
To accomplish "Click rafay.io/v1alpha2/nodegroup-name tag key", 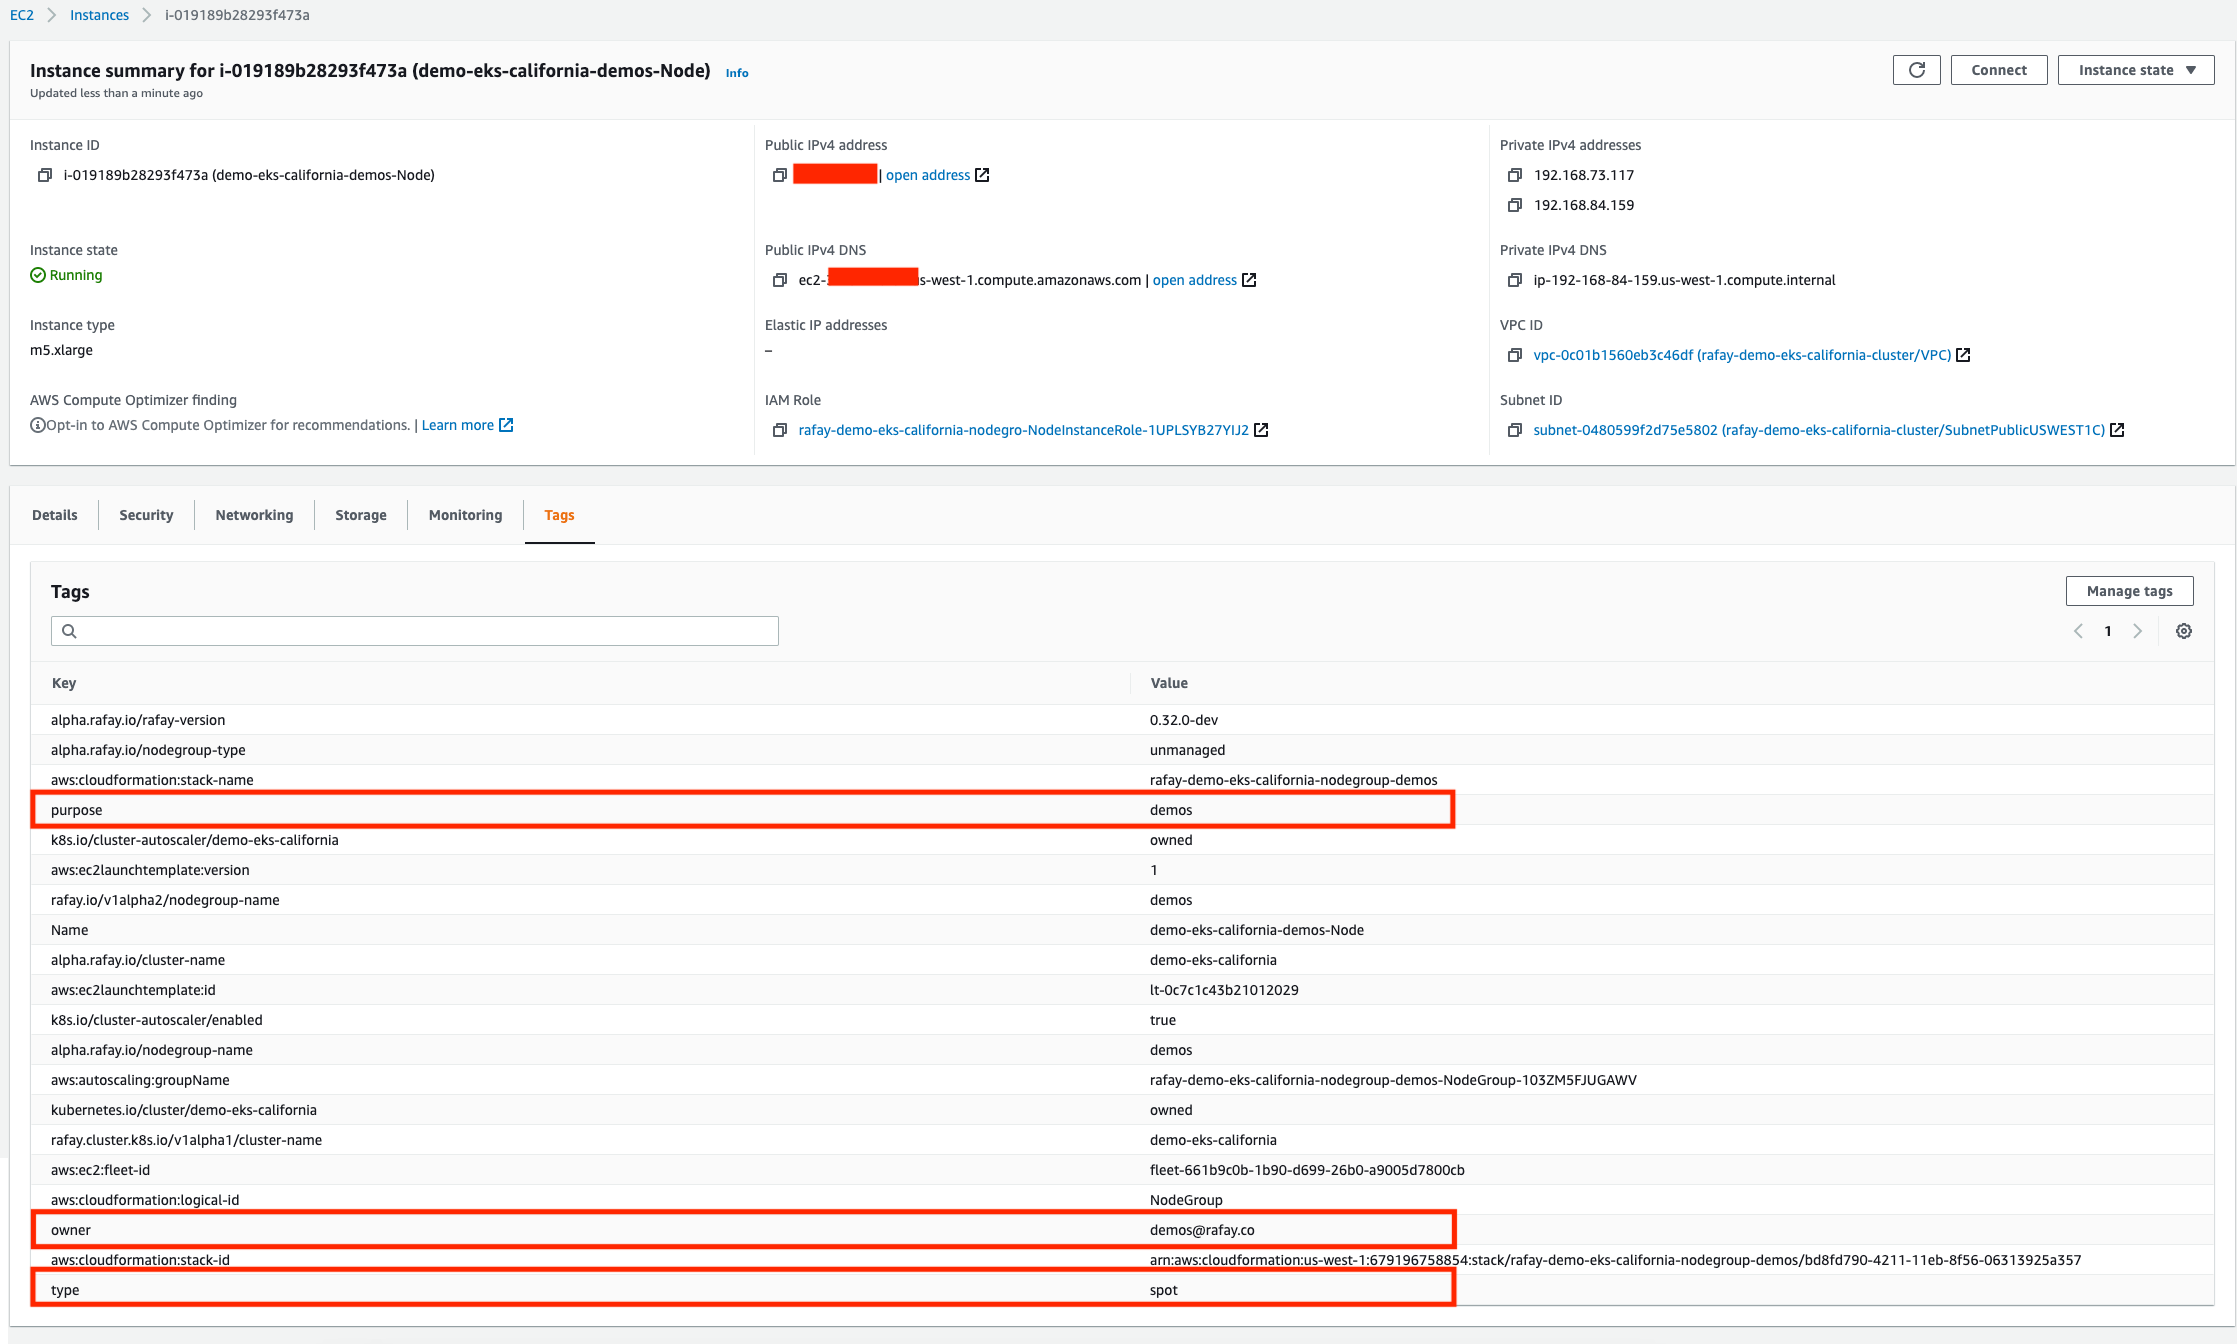I will point(165,900).
